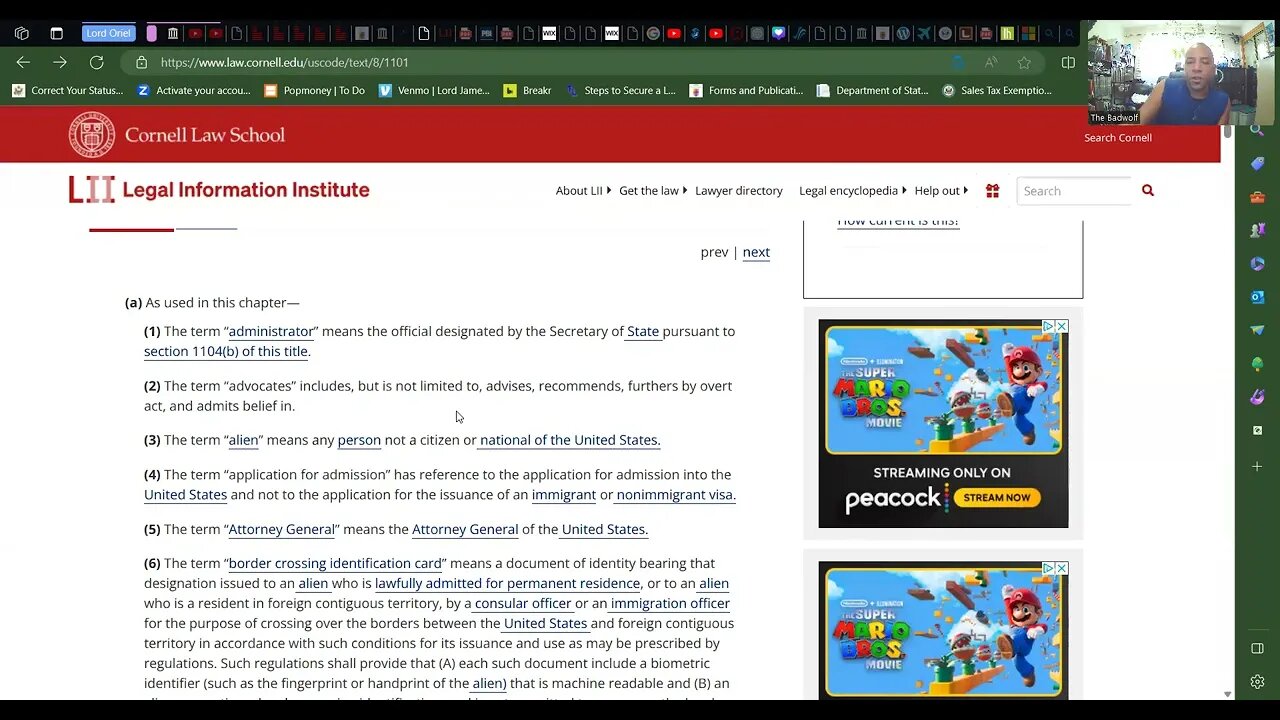Click the LII Legal Information Institute logo
The image size is (1280, 720).
pos(219,189)
